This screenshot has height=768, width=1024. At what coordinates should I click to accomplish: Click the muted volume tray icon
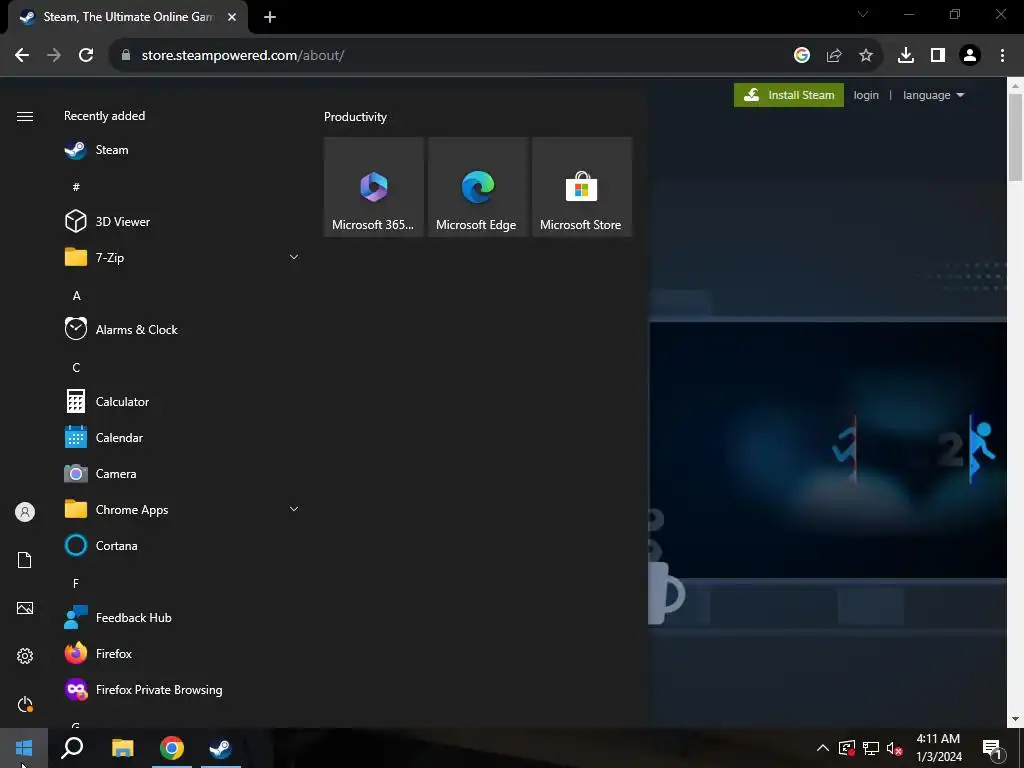pos(895,748)
